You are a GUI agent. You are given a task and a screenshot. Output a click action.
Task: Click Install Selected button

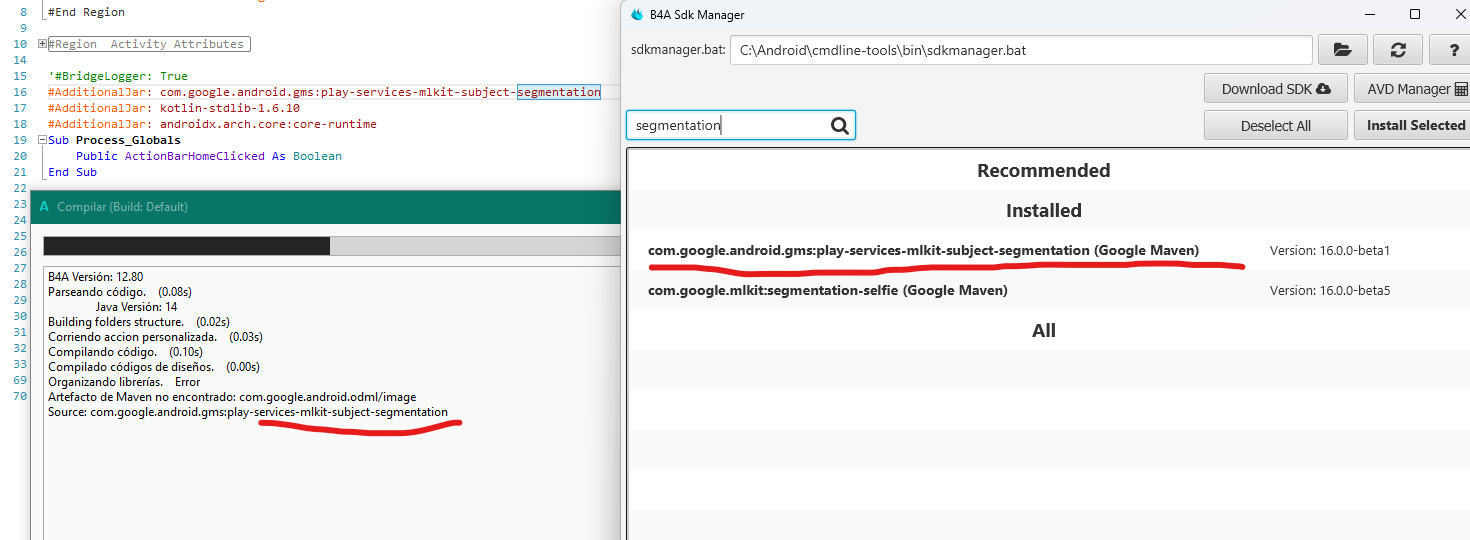tap(1412, 125)
